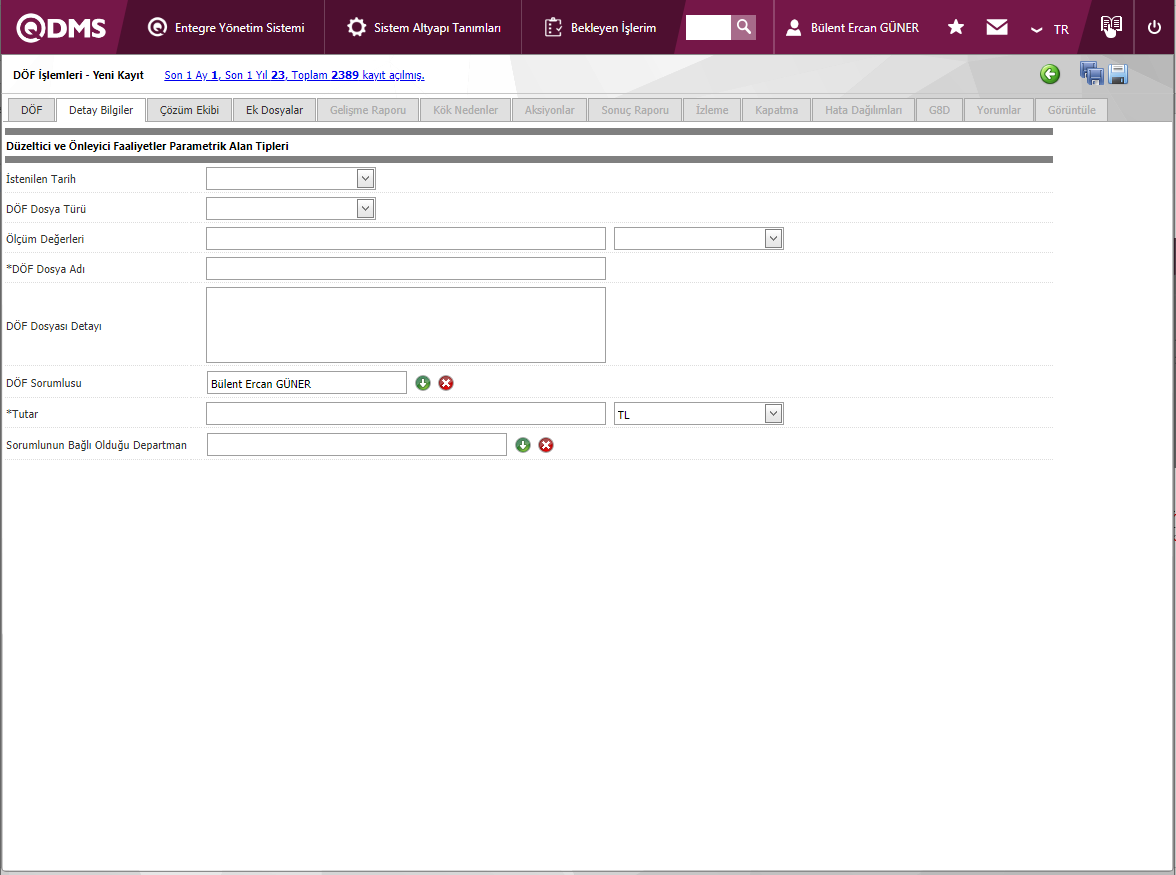
Task: Open the help book icon
Action: tap(1111, 26)
